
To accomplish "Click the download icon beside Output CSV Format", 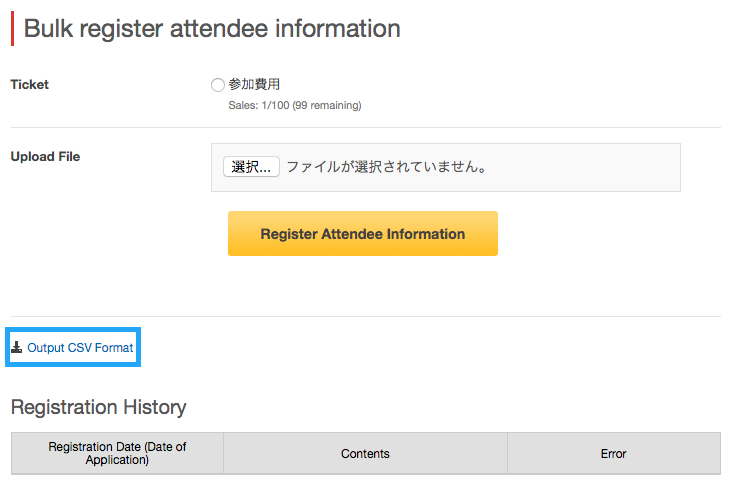I will point(17,347).
